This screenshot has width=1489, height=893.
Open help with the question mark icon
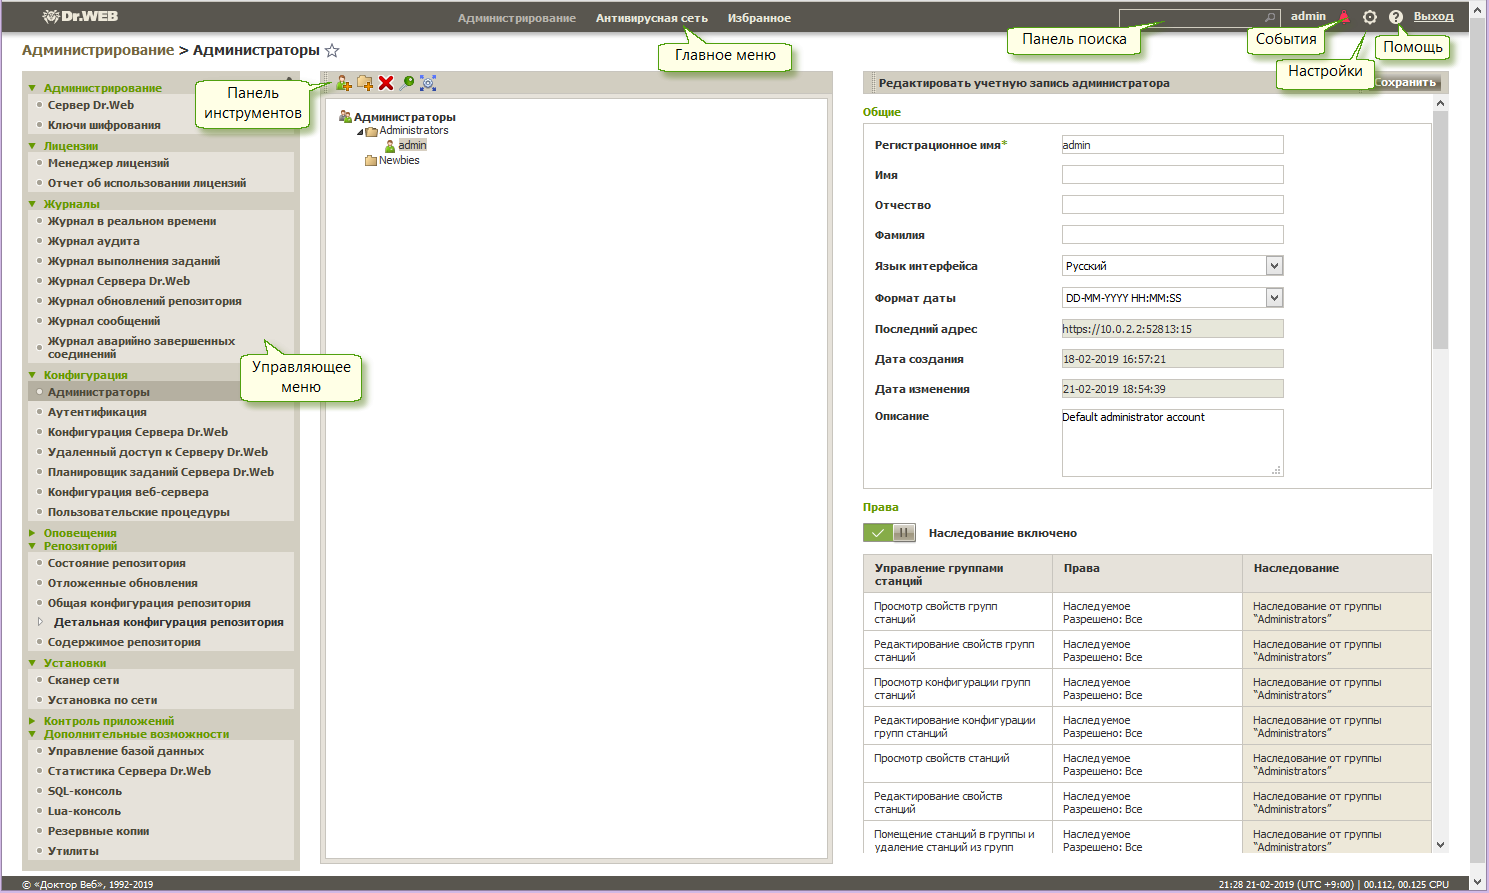click(1396, 17)
